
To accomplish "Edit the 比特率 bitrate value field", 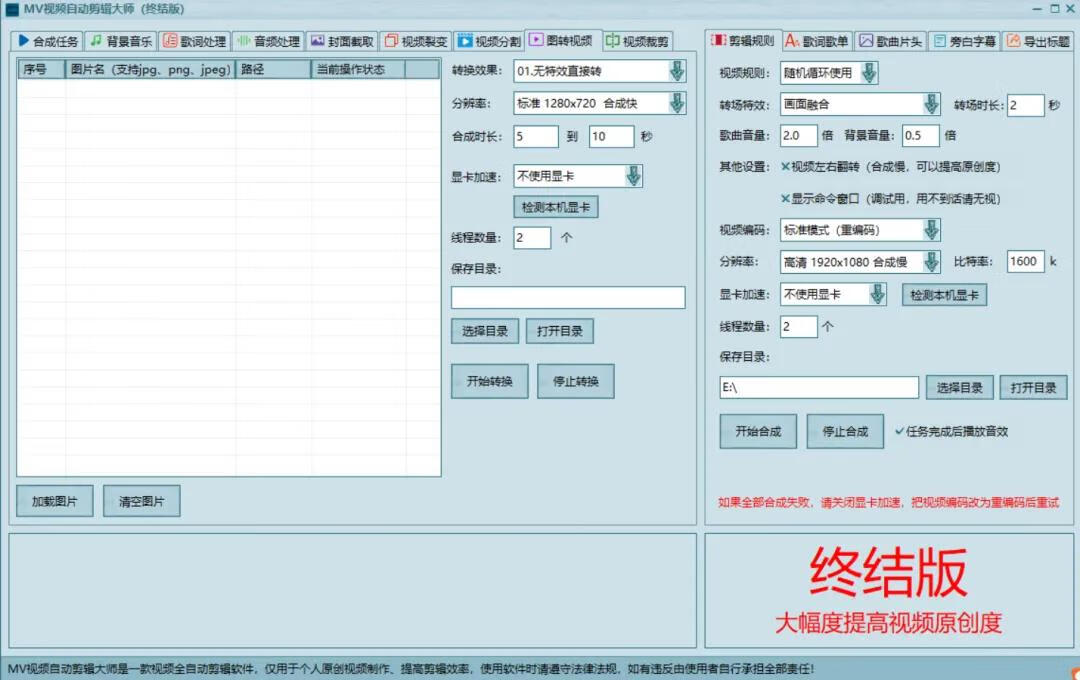I will point(1026,261).
